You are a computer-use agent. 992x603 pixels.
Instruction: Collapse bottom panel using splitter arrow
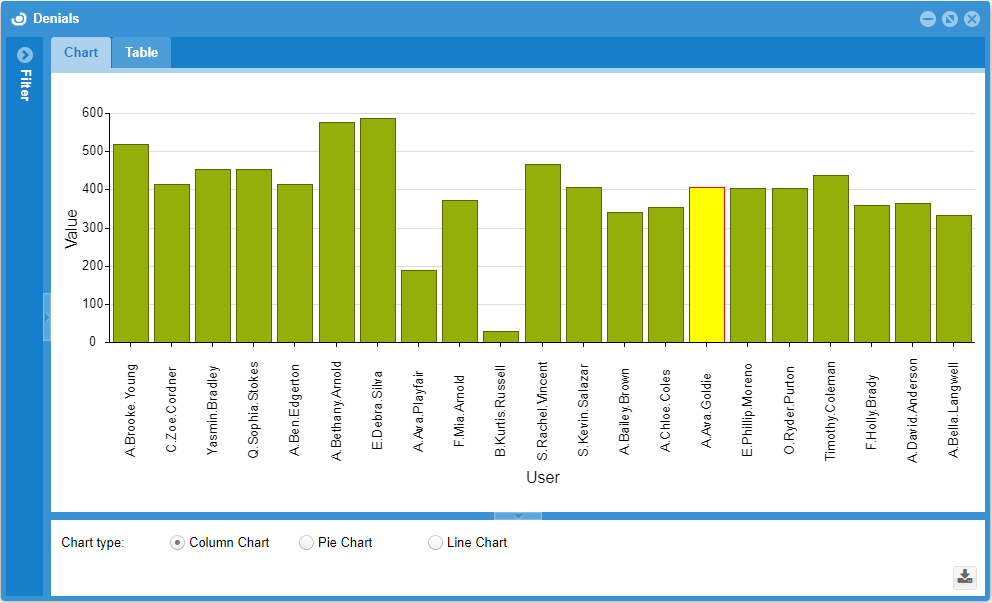pos(518,516)
